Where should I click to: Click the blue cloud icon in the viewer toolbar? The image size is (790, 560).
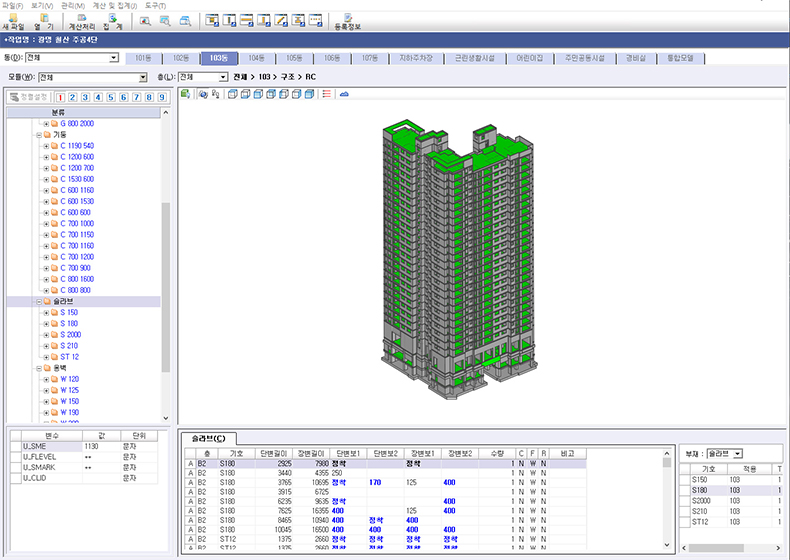point(344,94)
